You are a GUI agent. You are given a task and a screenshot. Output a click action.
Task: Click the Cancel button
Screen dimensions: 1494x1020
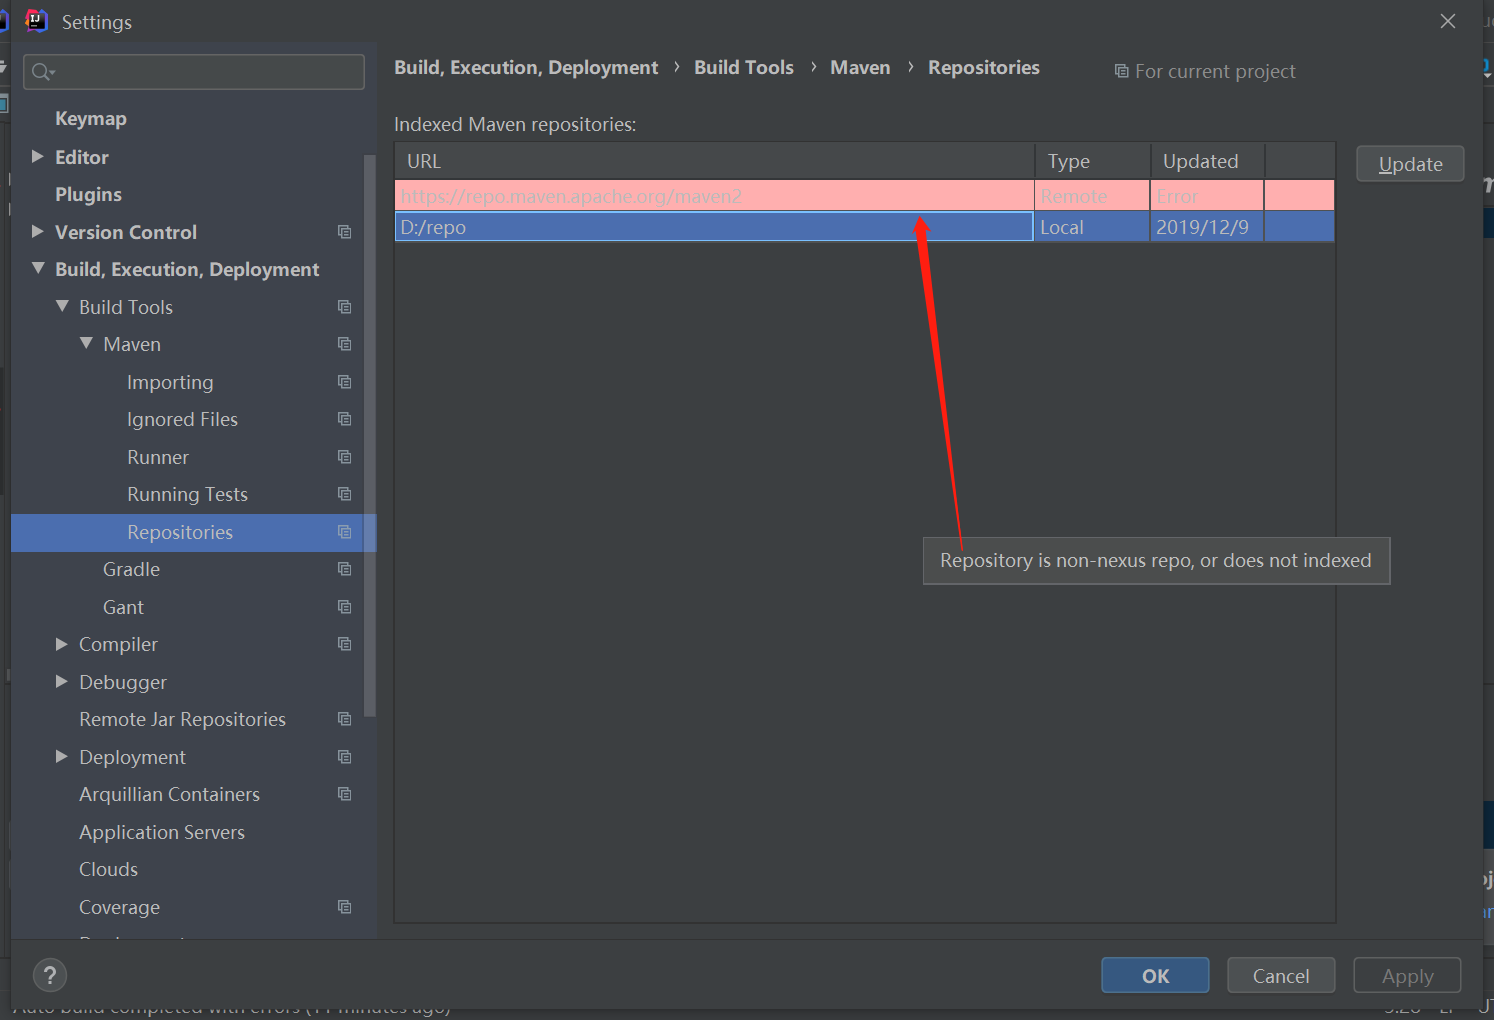[x=1281, y=976]
